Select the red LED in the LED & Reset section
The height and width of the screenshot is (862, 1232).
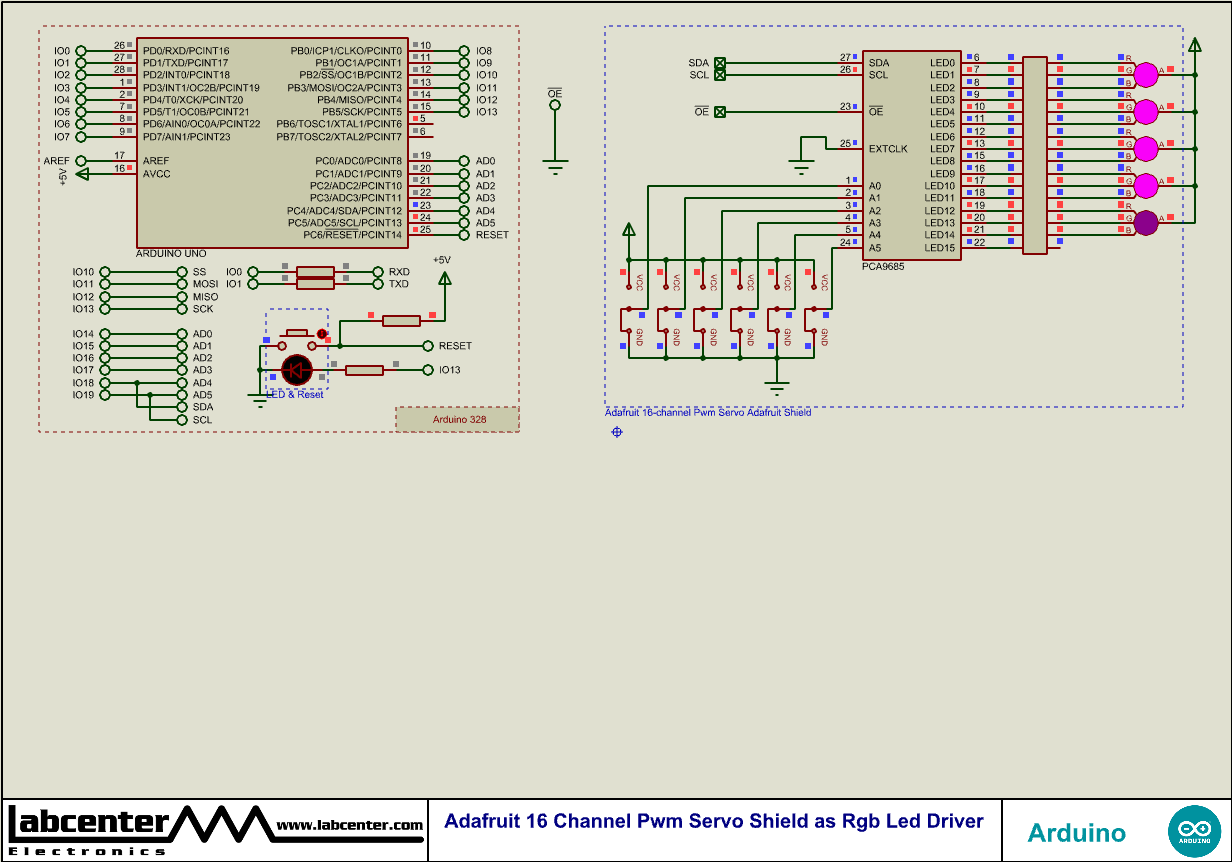tap(296, 370)
